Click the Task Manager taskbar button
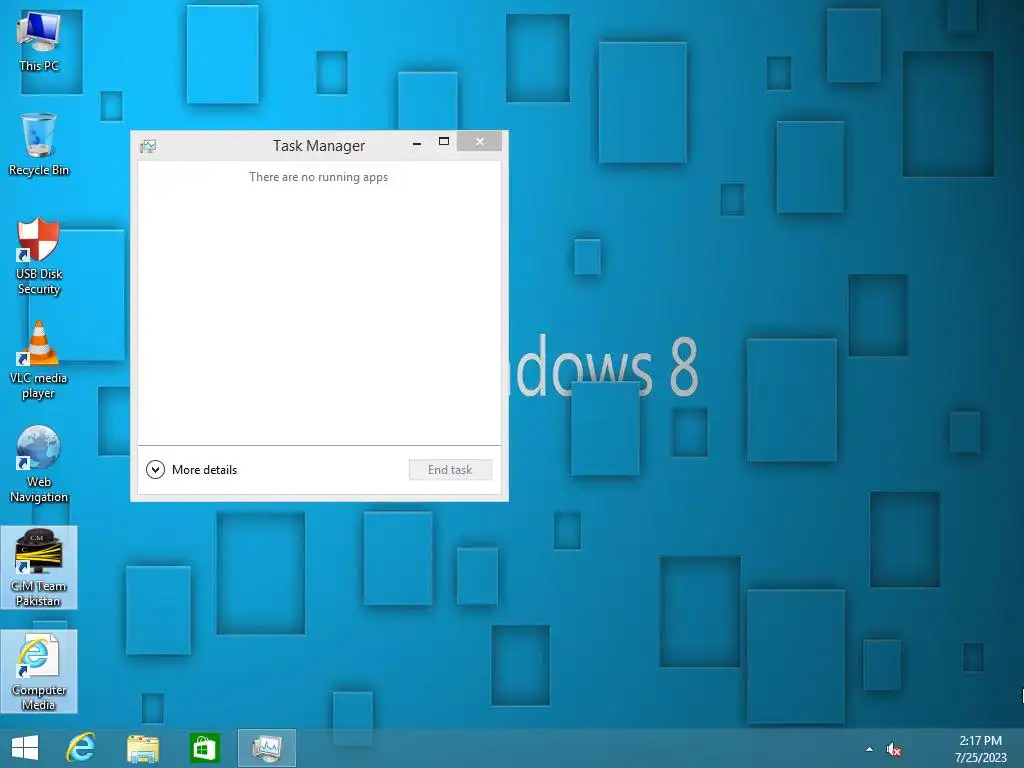Screen dimensions: 1024x768 [267, 748]
